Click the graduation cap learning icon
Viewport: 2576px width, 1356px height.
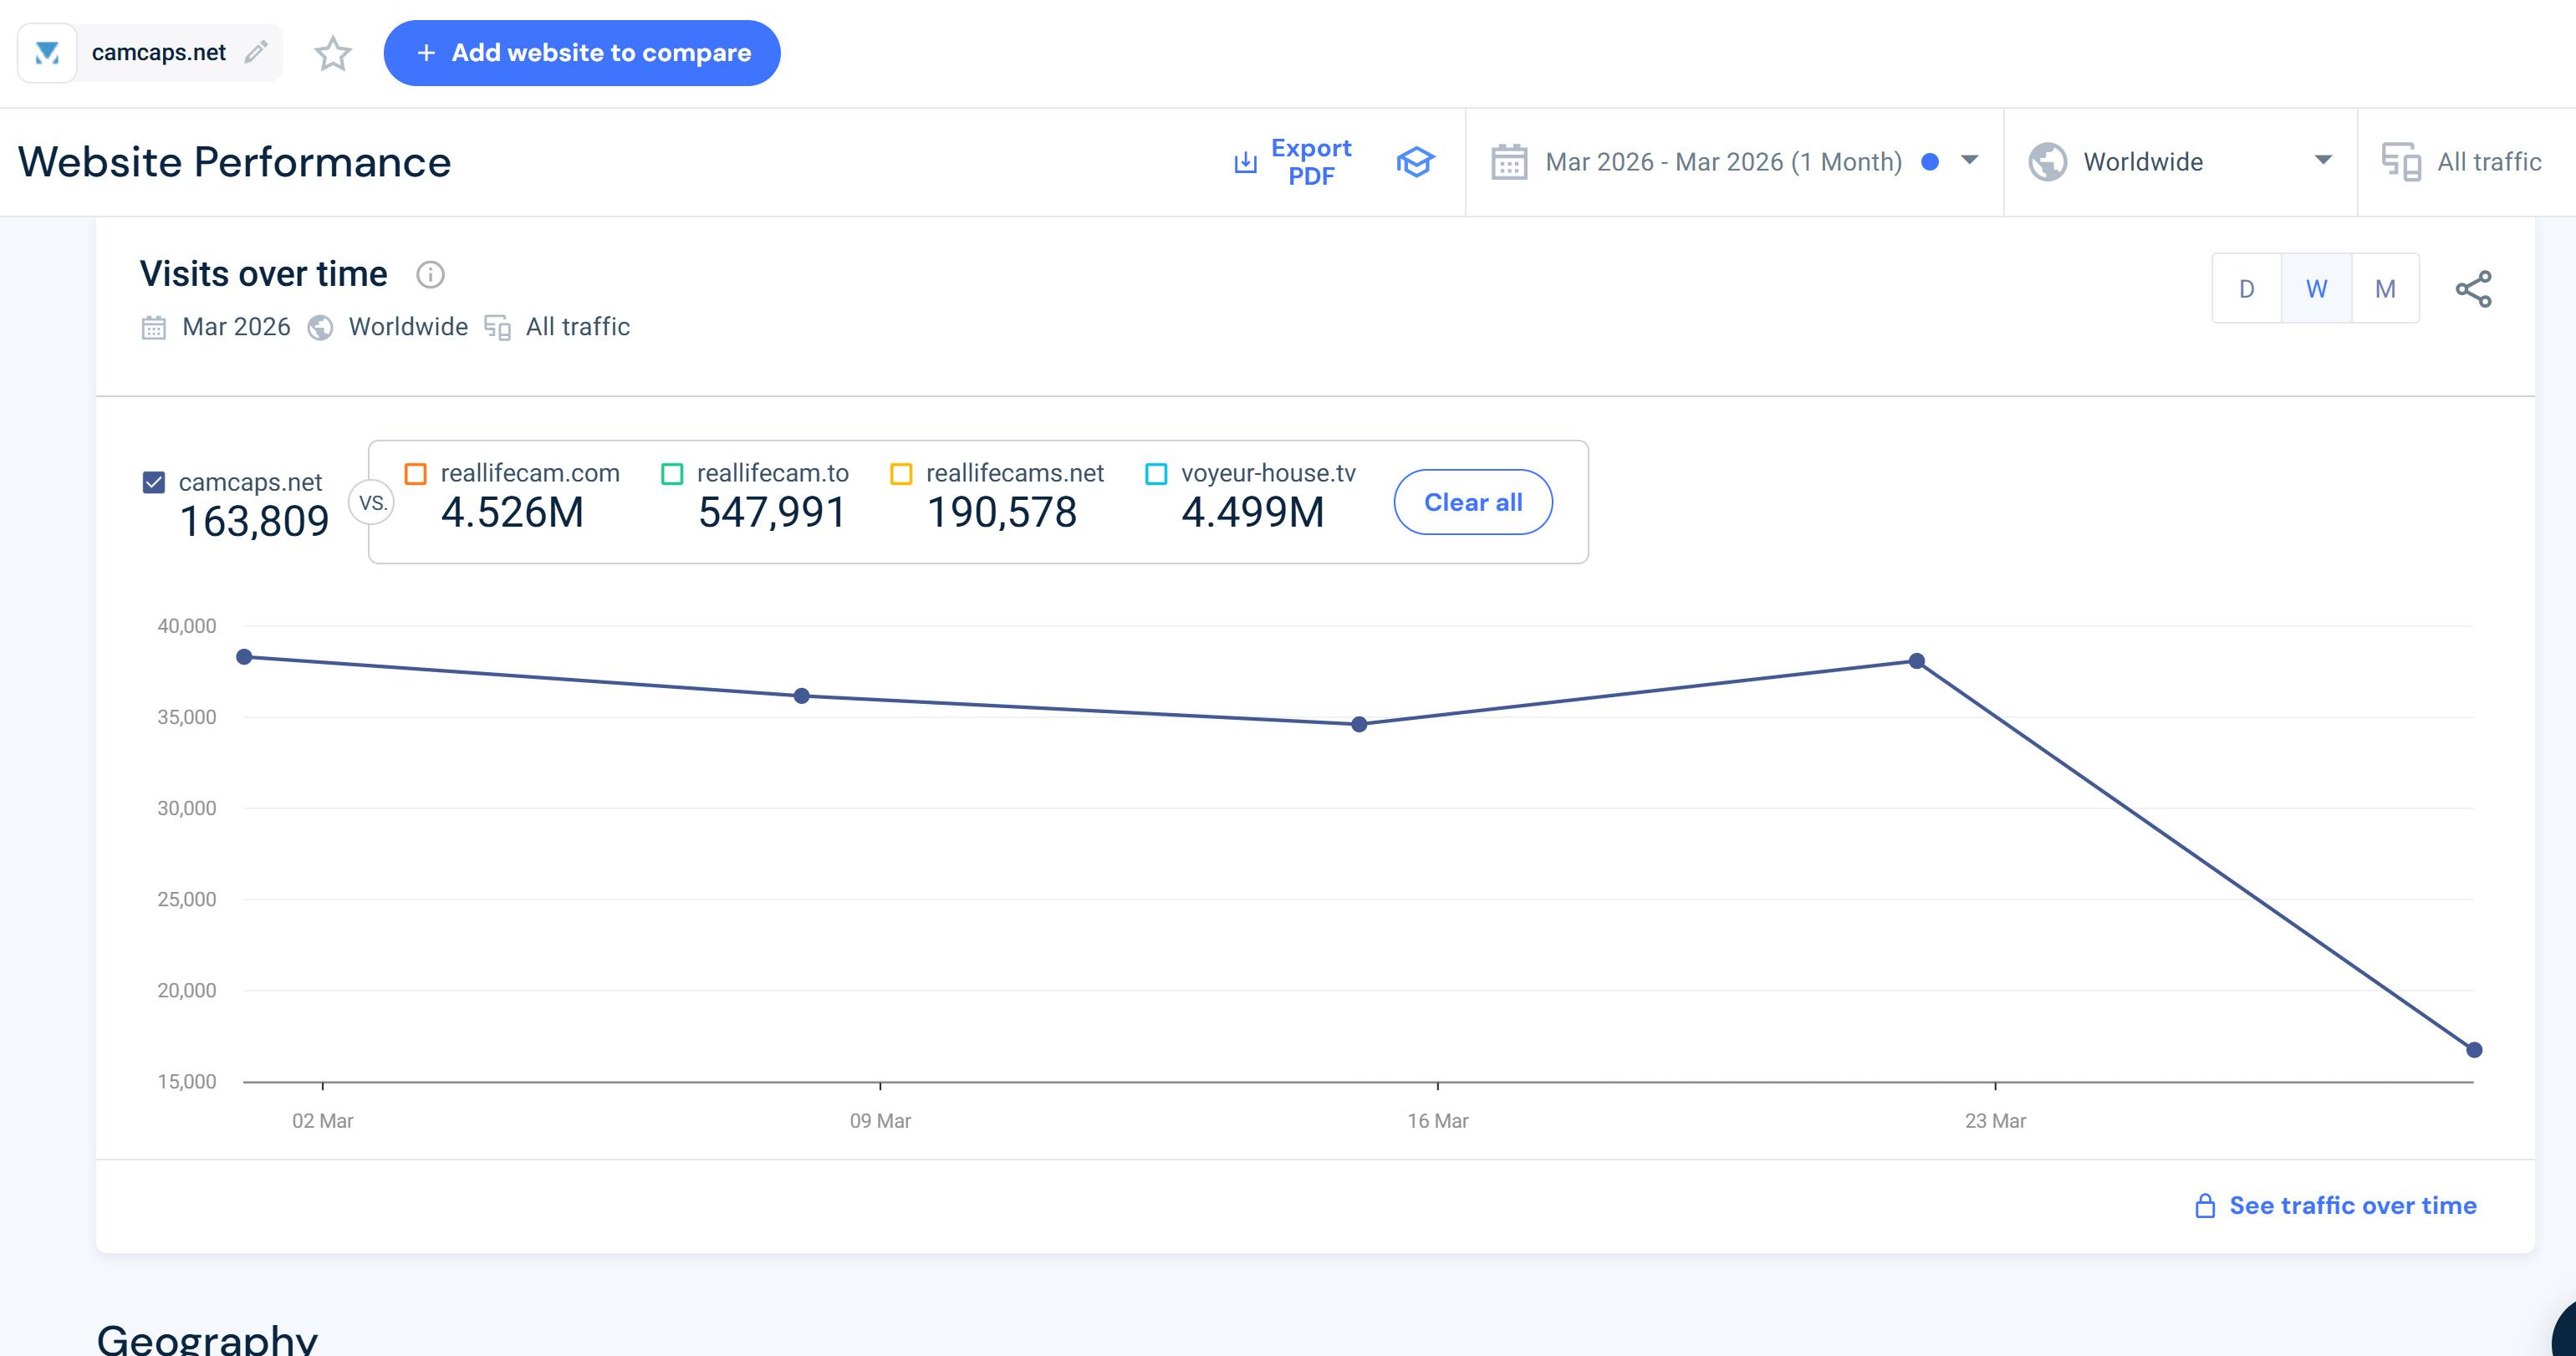1415,162
